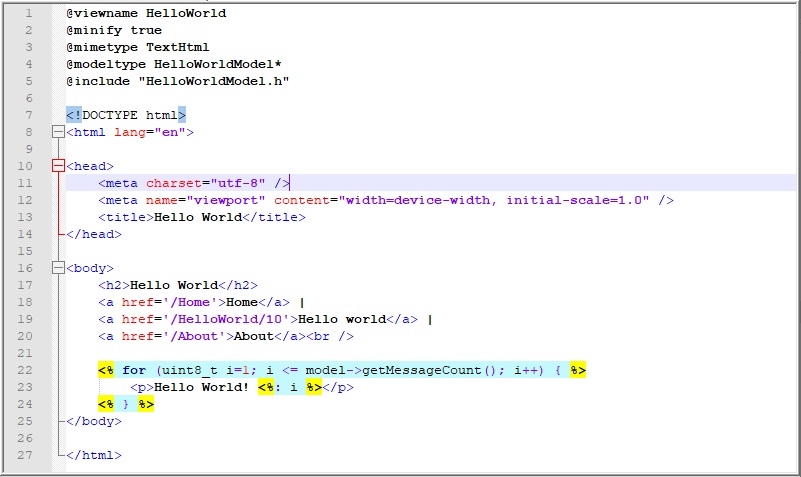Click line number 11 in gutter
The image size is (801, 477).
[x=25, y=183]
